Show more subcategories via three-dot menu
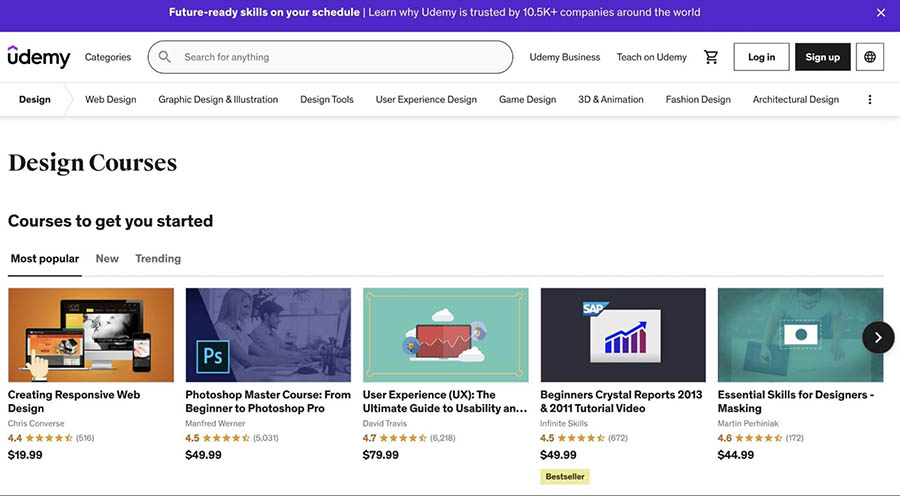The width and height of the screenshot is (900, 496). [869, 100]
